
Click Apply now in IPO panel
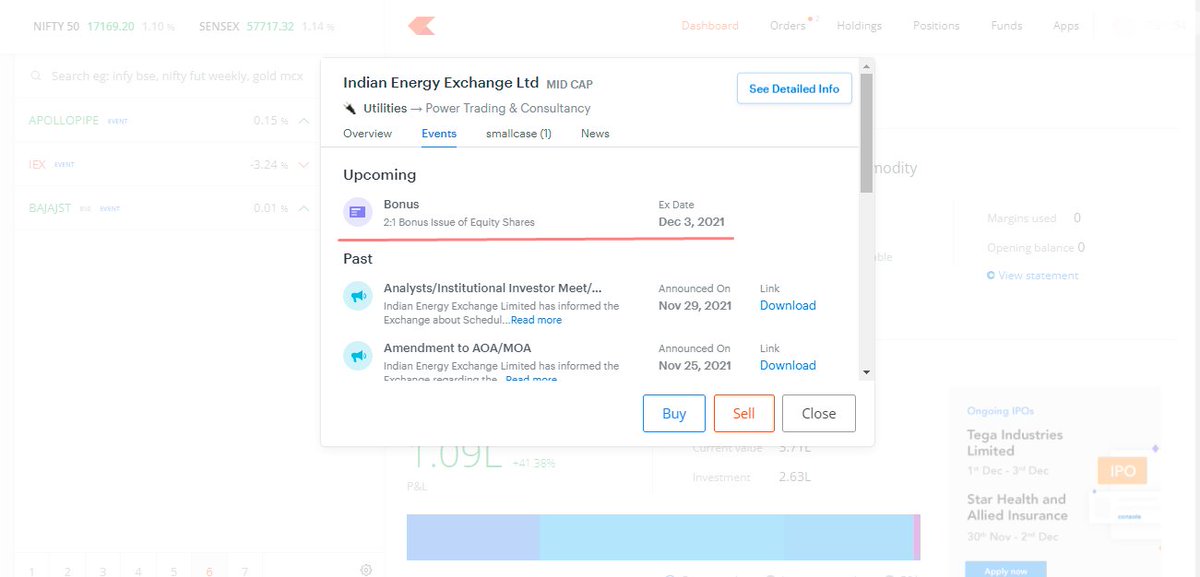coord(1005,571)
